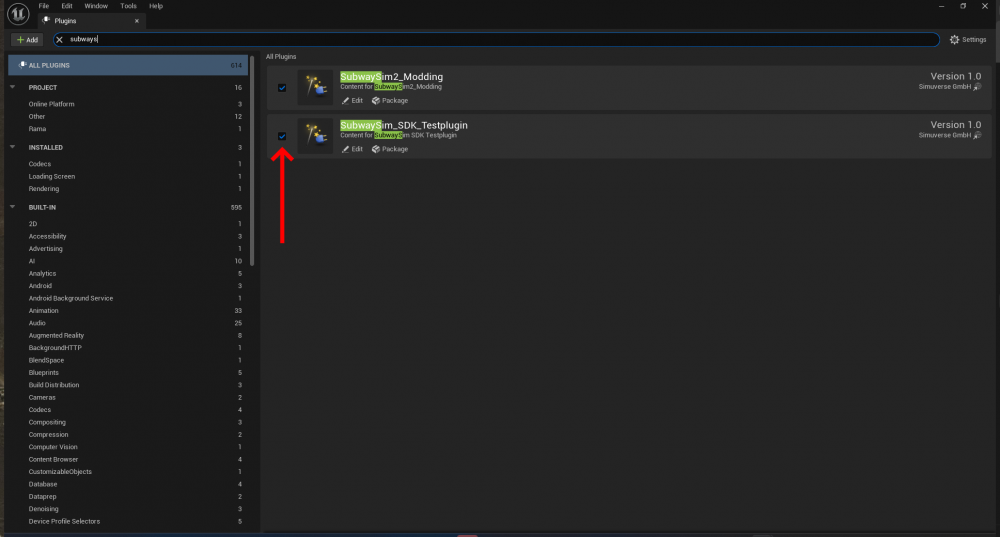Clear the search field with the X icon

click(x=59, y=39)
